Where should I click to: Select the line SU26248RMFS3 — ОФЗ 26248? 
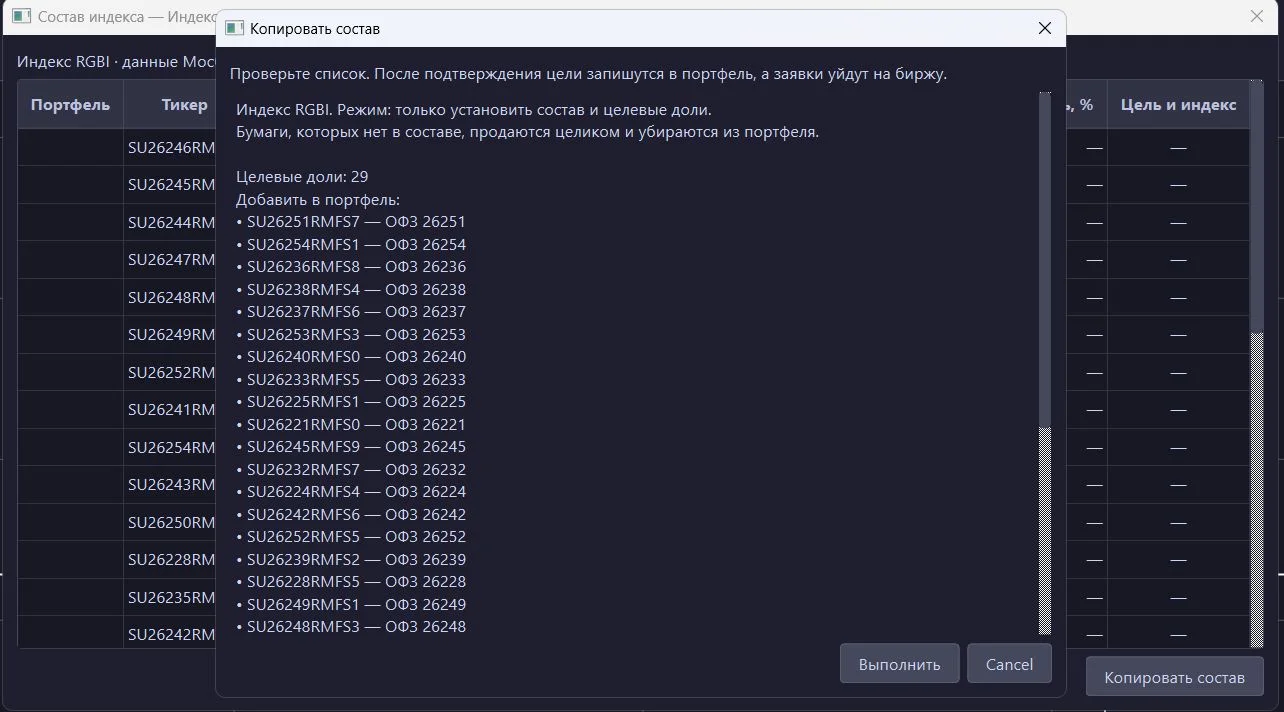click(x=351, y=627)
